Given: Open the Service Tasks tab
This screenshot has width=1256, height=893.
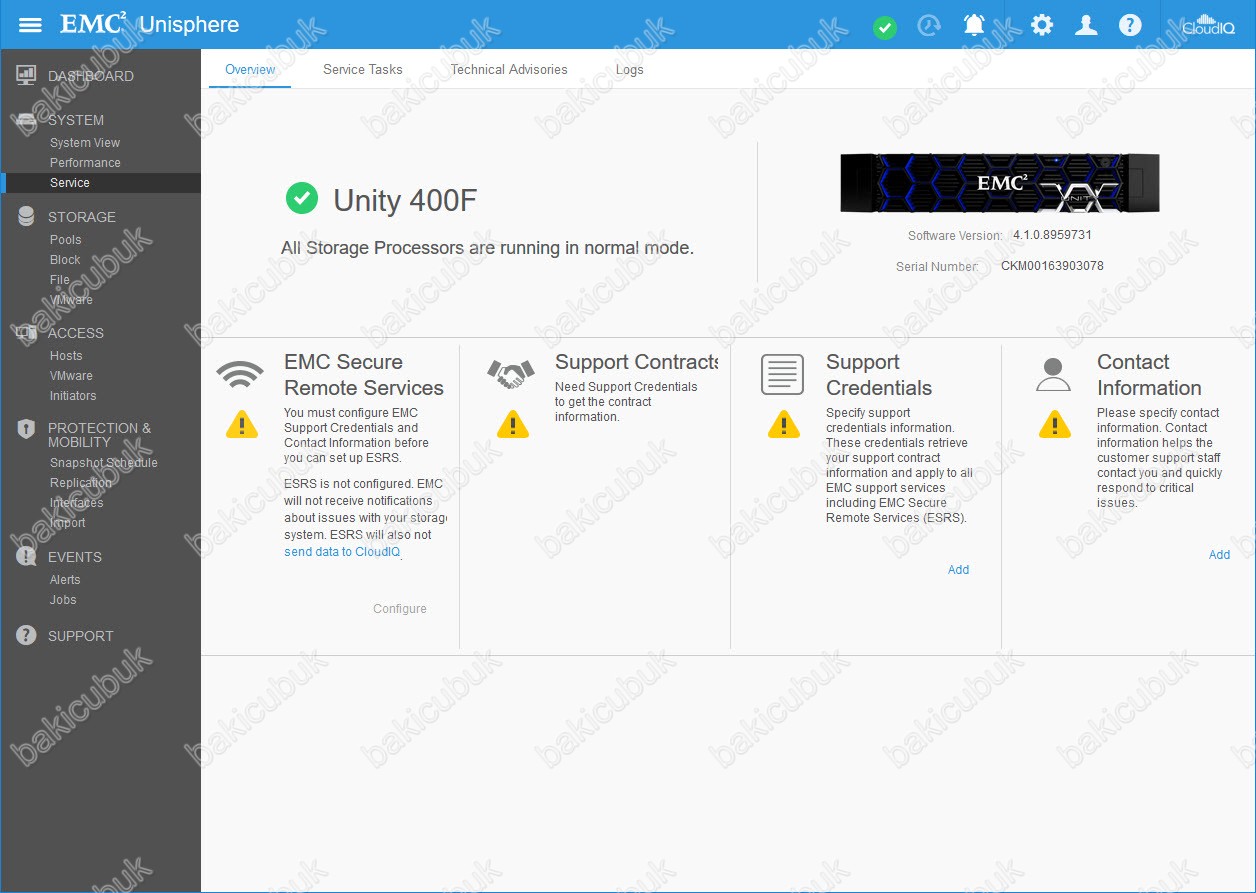Looking at the screenshot, I should [363, 70].
